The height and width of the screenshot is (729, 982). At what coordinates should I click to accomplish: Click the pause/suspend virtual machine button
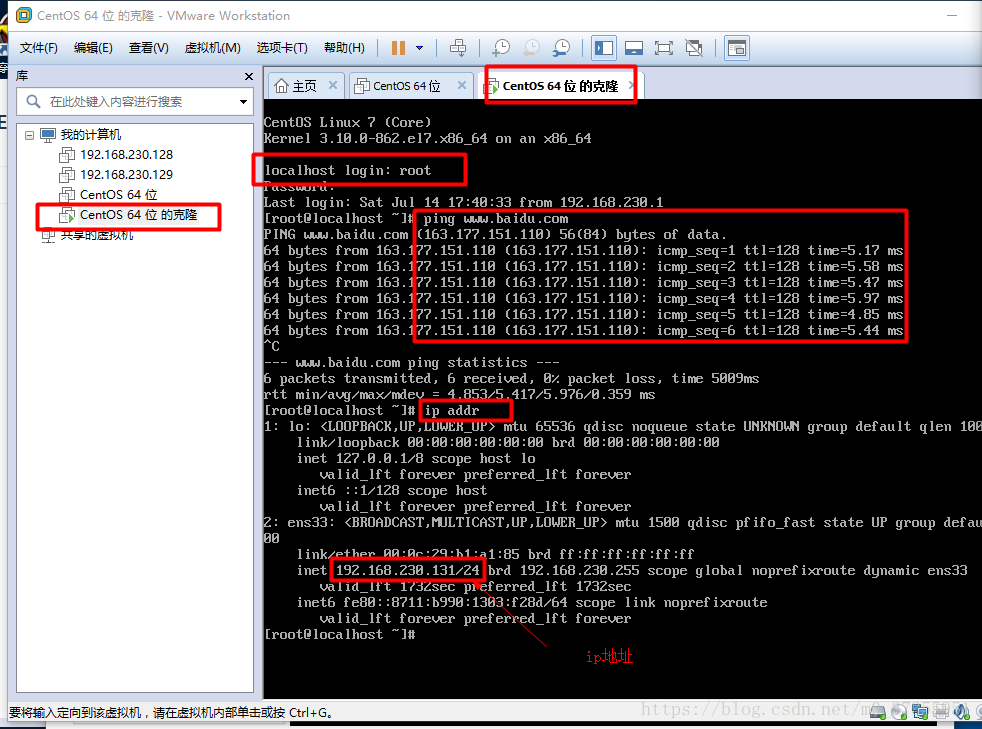398,48
